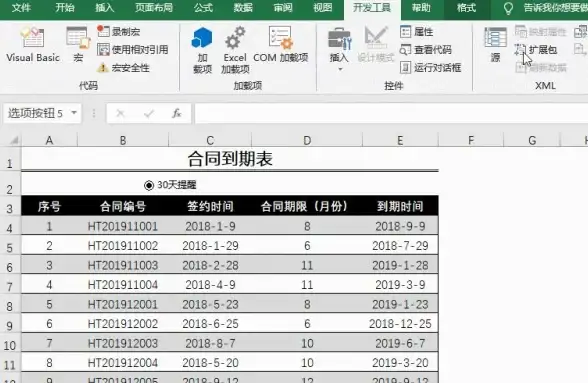Open the XML 源 source pane

pos(495,44)
